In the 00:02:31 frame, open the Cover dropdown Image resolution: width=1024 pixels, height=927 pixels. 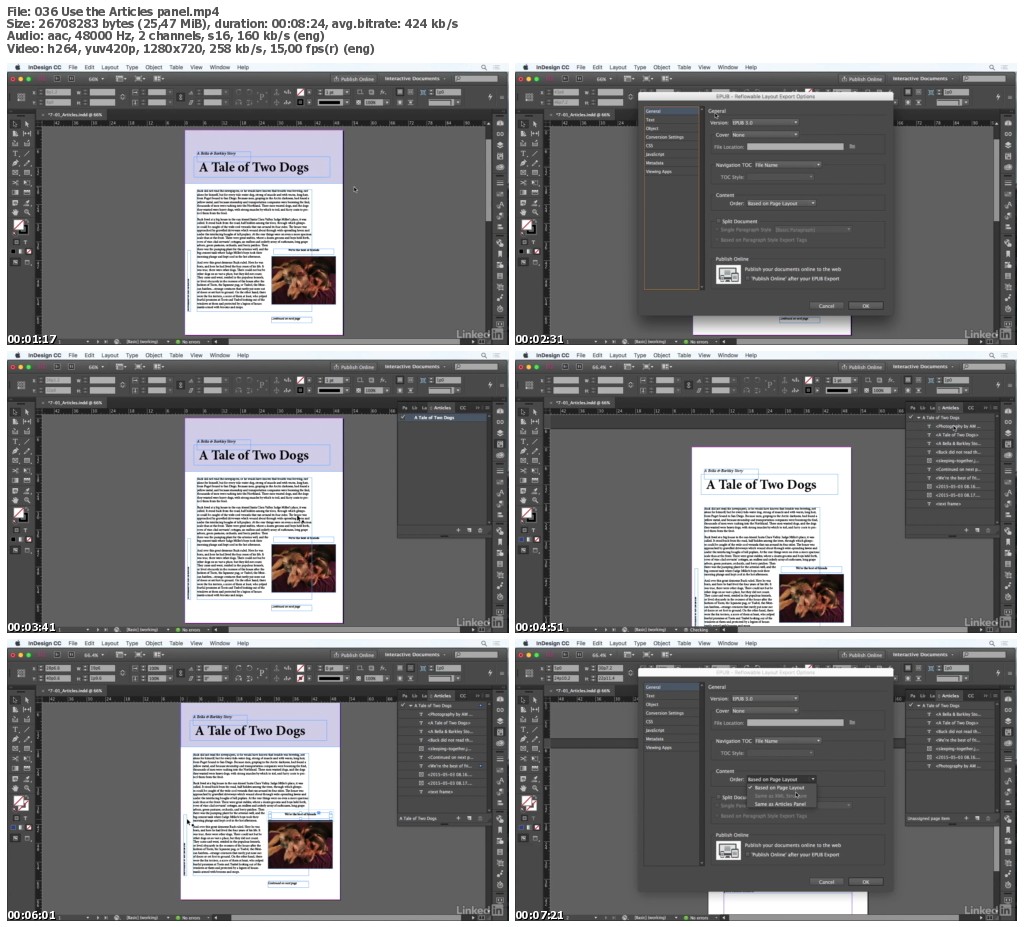pyautogui.click(x=764, y=135)
